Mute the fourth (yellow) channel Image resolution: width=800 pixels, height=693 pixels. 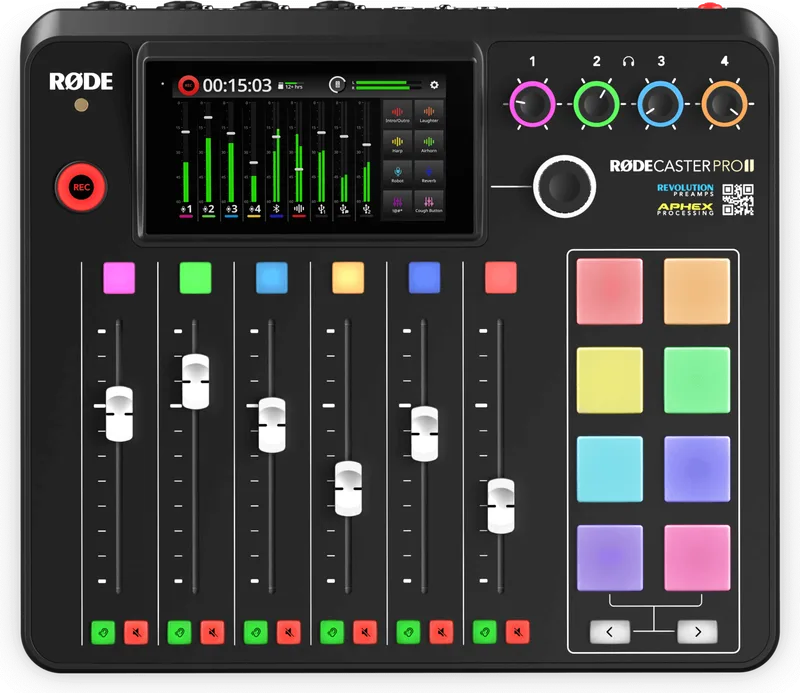click(365, 633)
